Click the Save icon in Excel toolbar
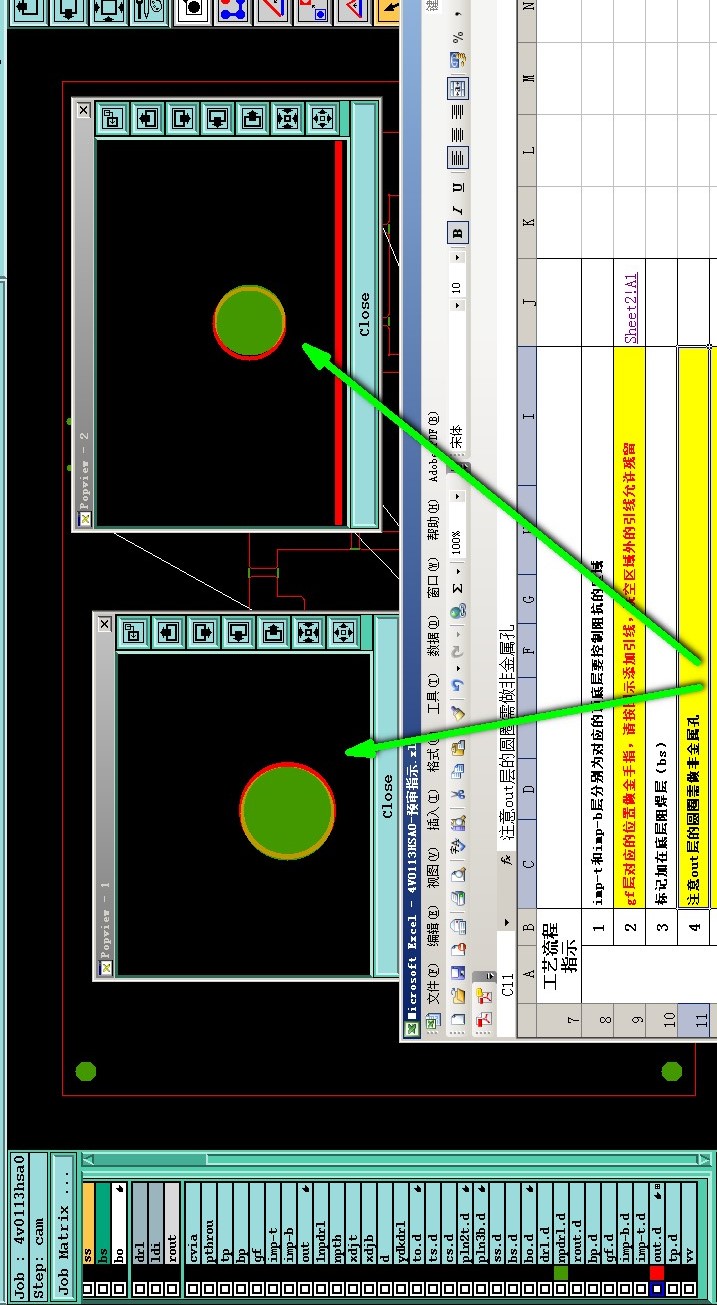Screen dimensions: 717x1305 pyautogui.click(x=459, y=972)
